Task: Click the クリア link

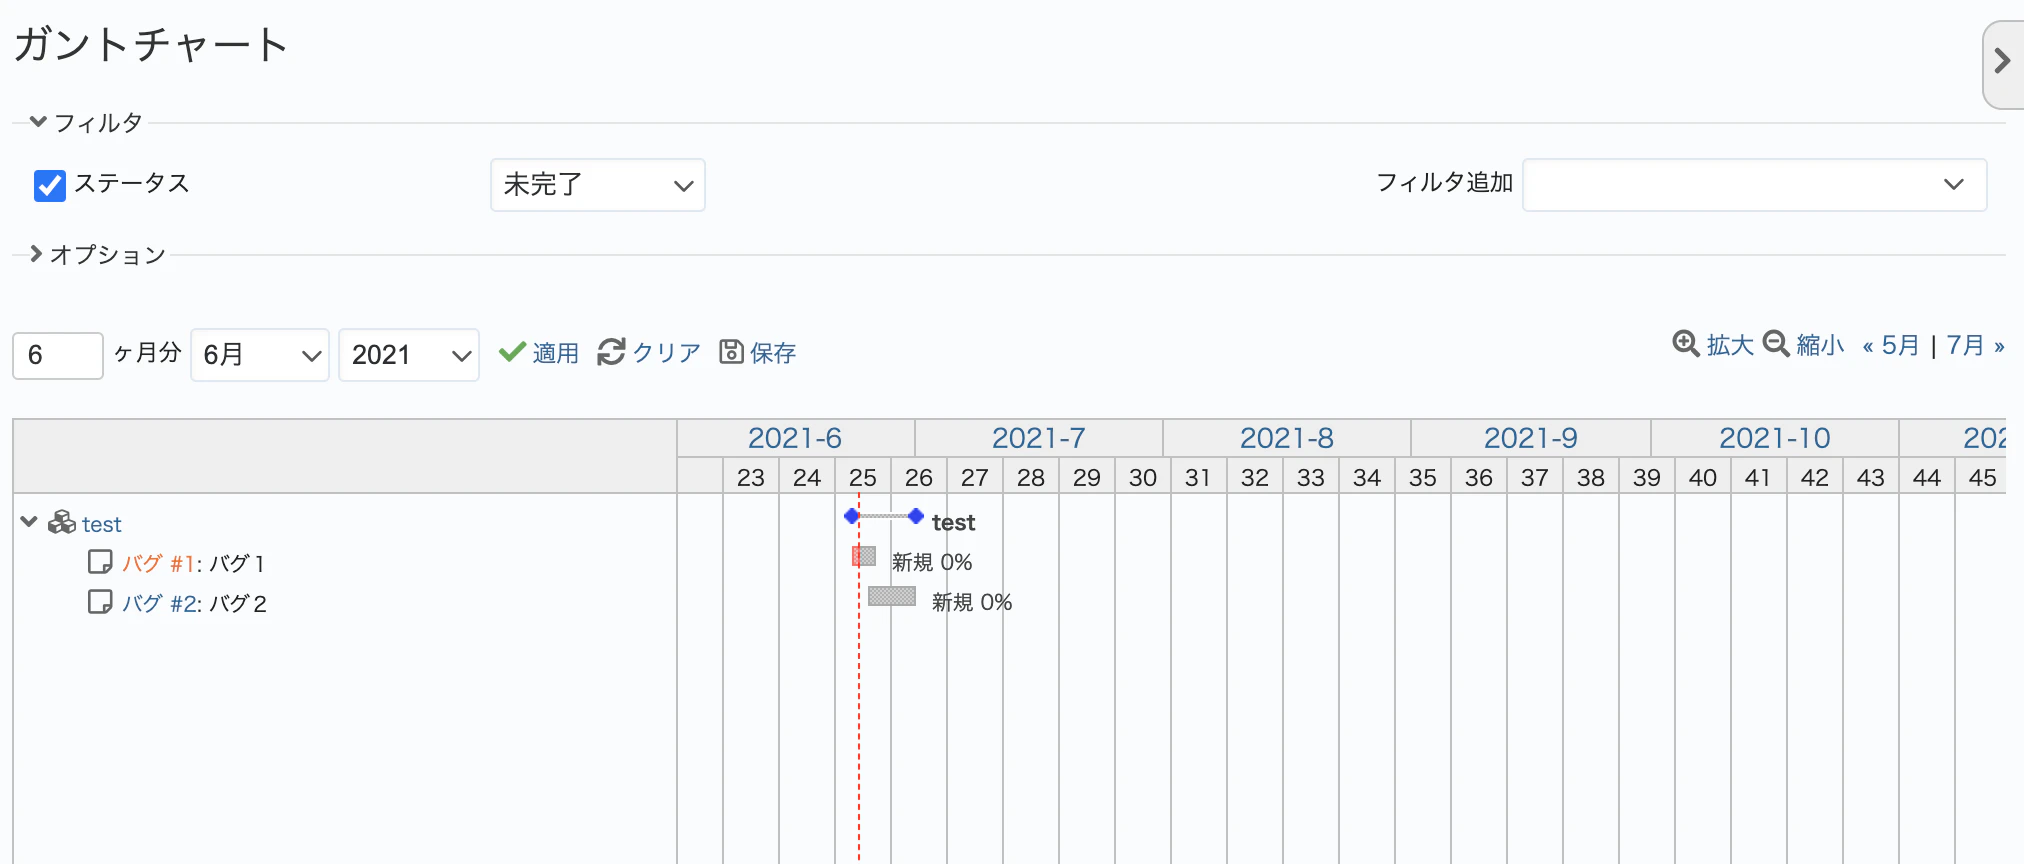Action: pyautogui.click(x=667, y=353)
